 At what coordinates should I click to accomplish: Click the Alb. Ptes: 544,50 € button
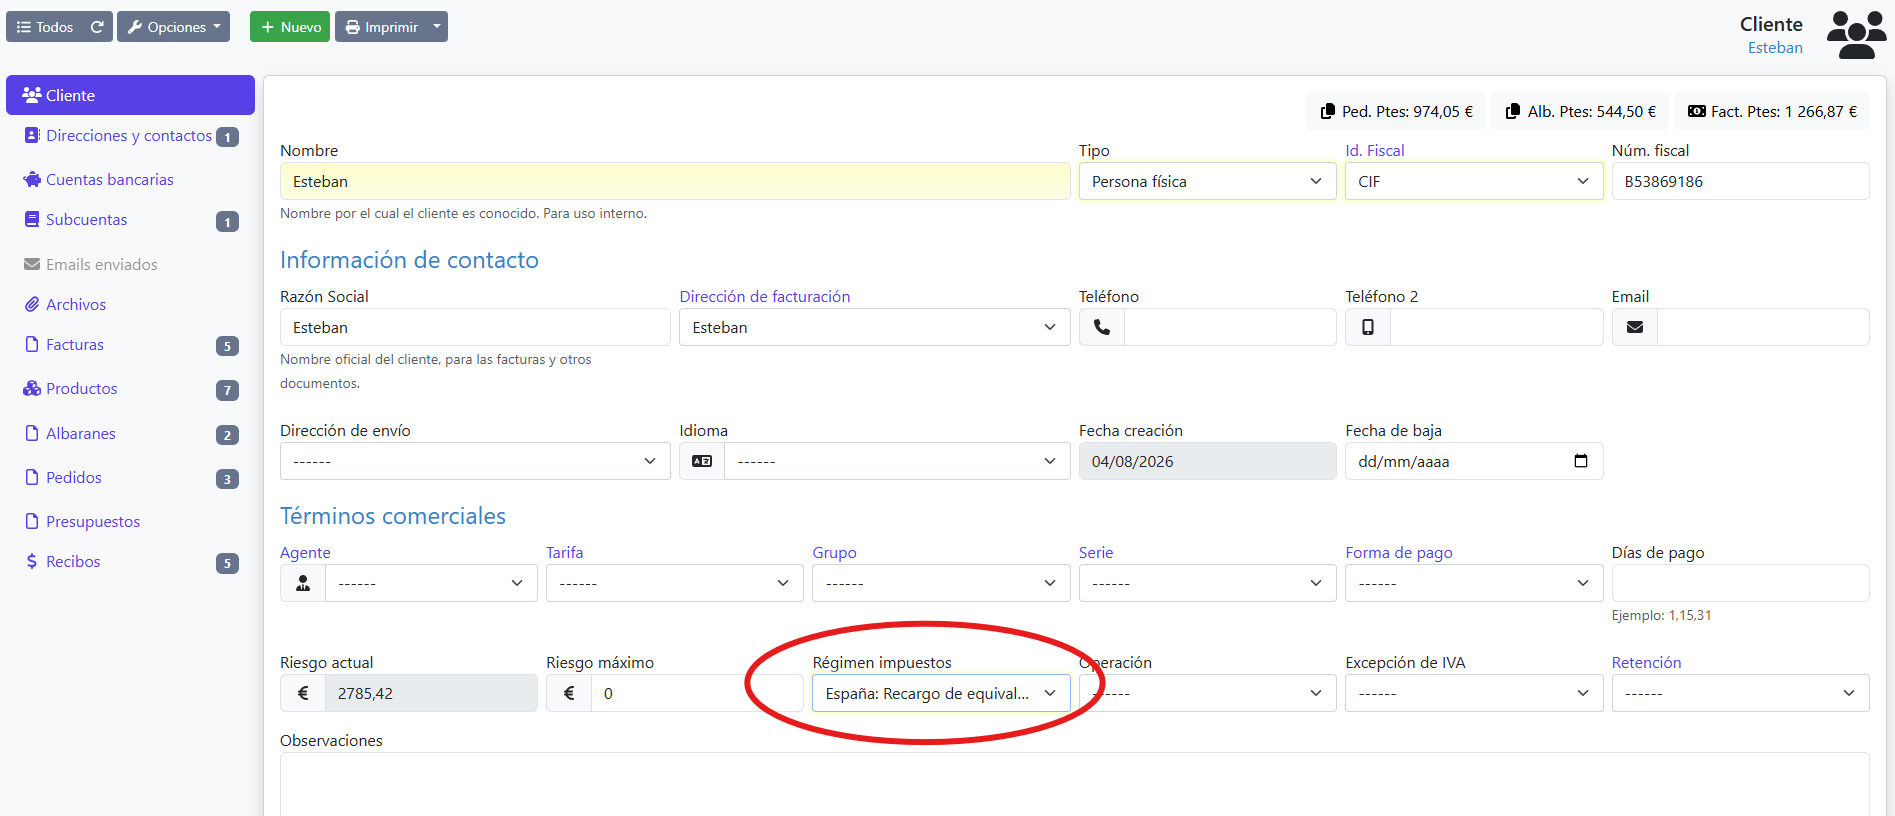[x=1580, y=111]
